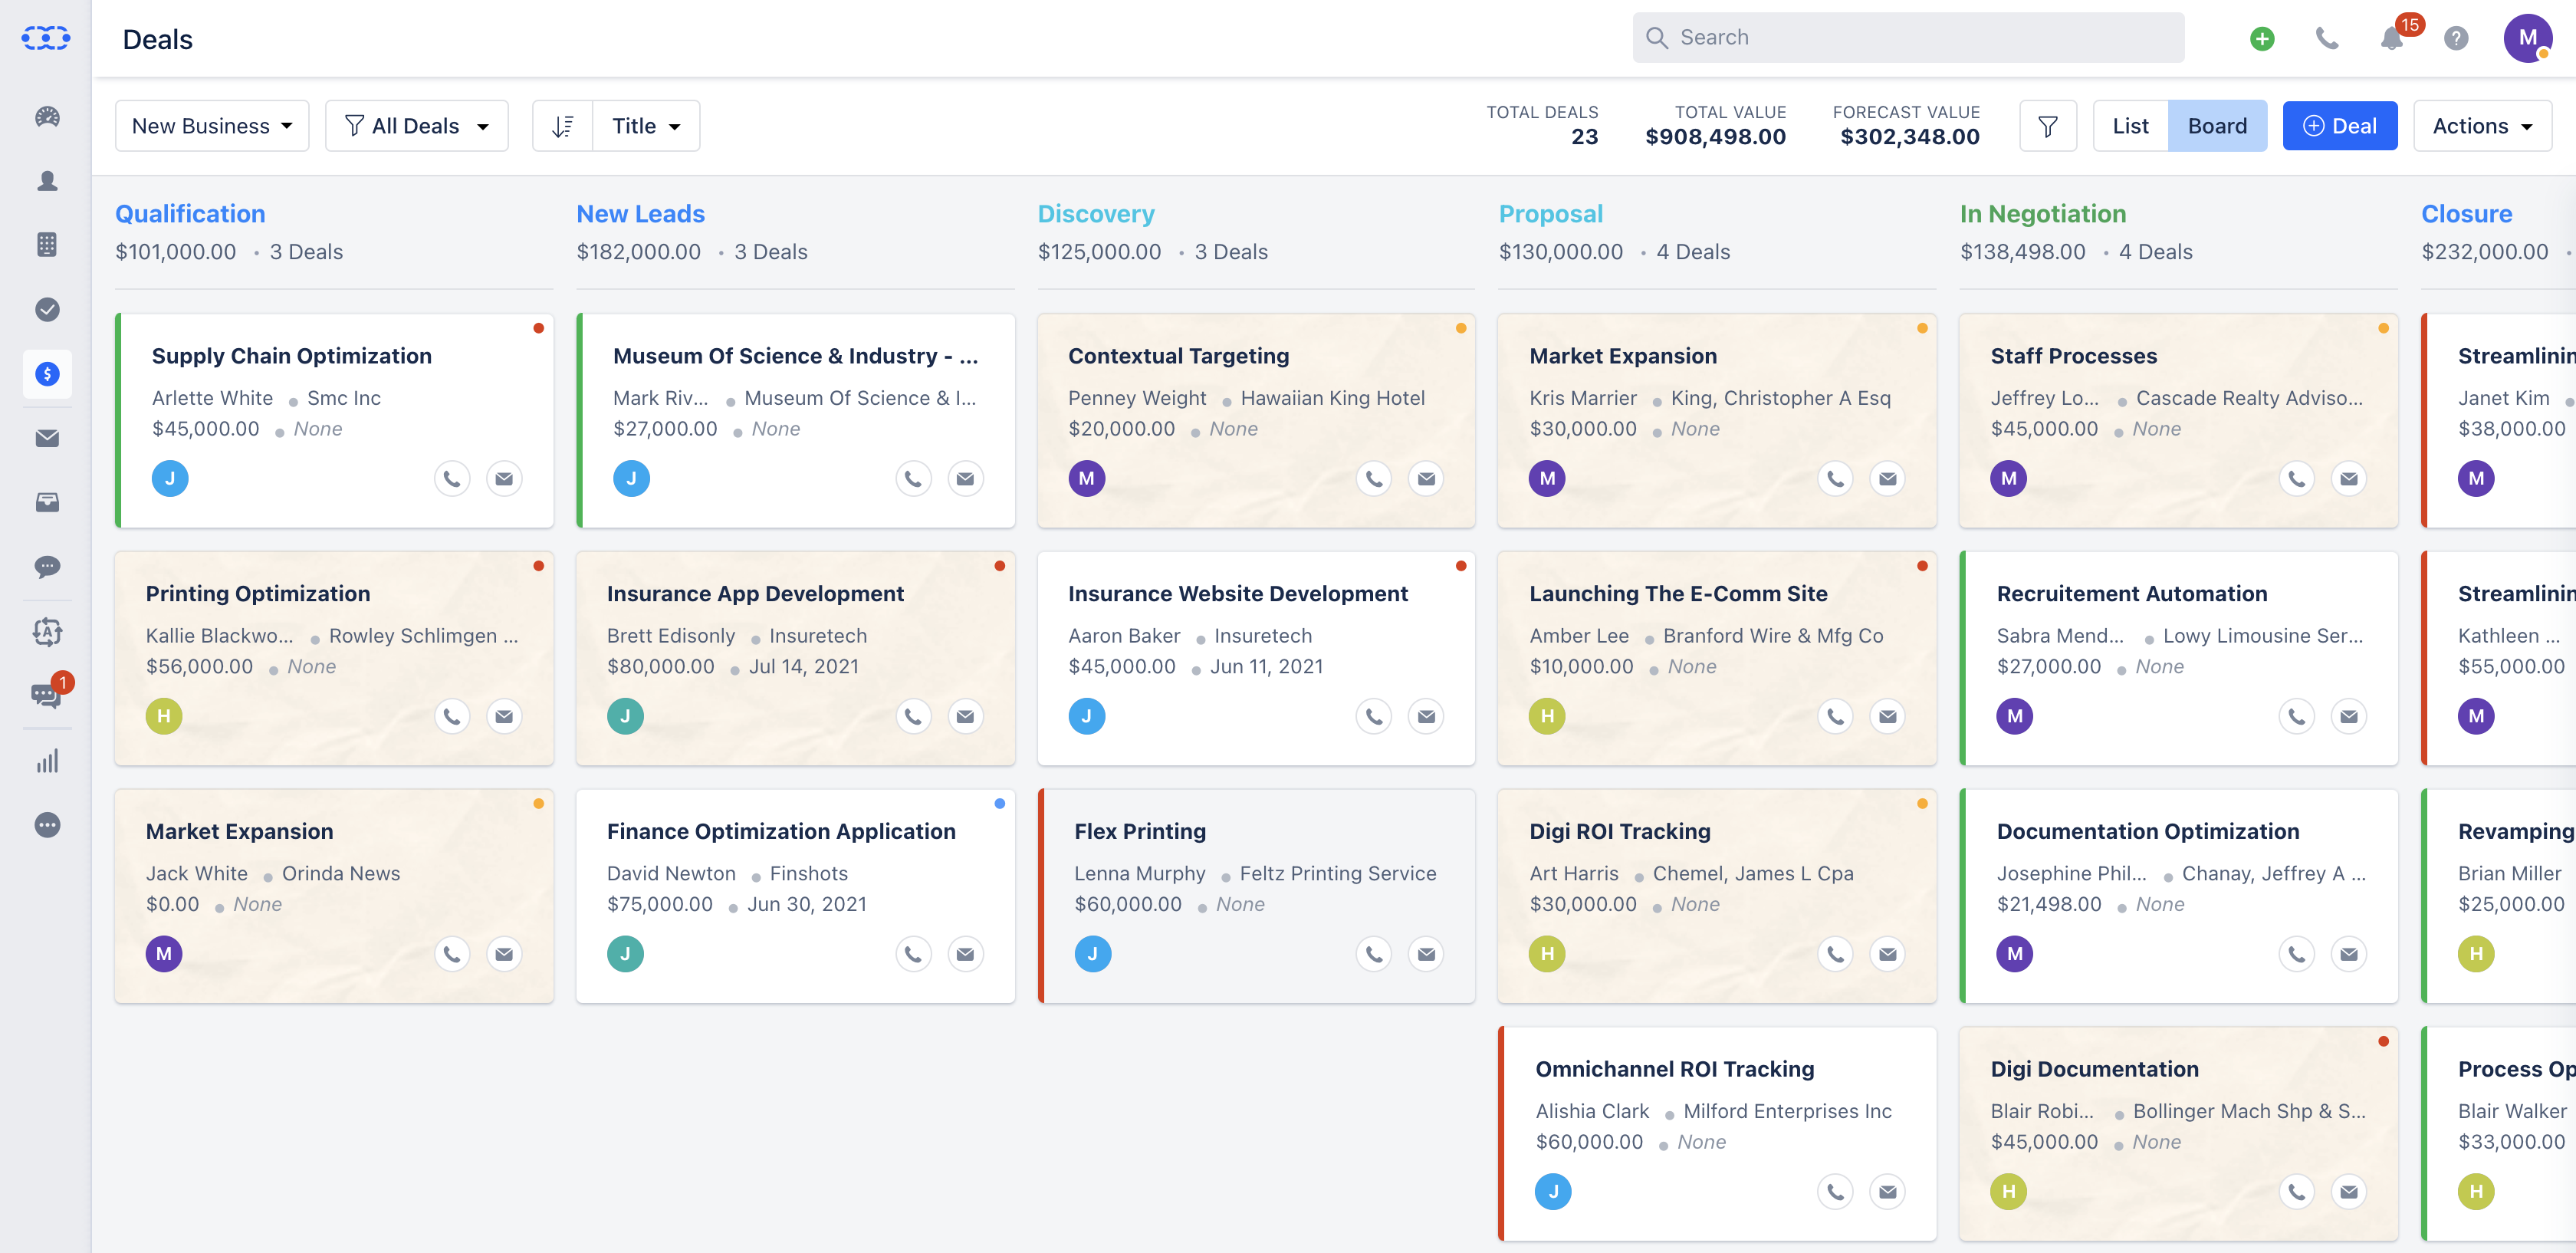Open notifications bell with 15 badge
Screen dimensions: 2576x1253
click(2392, 38)
